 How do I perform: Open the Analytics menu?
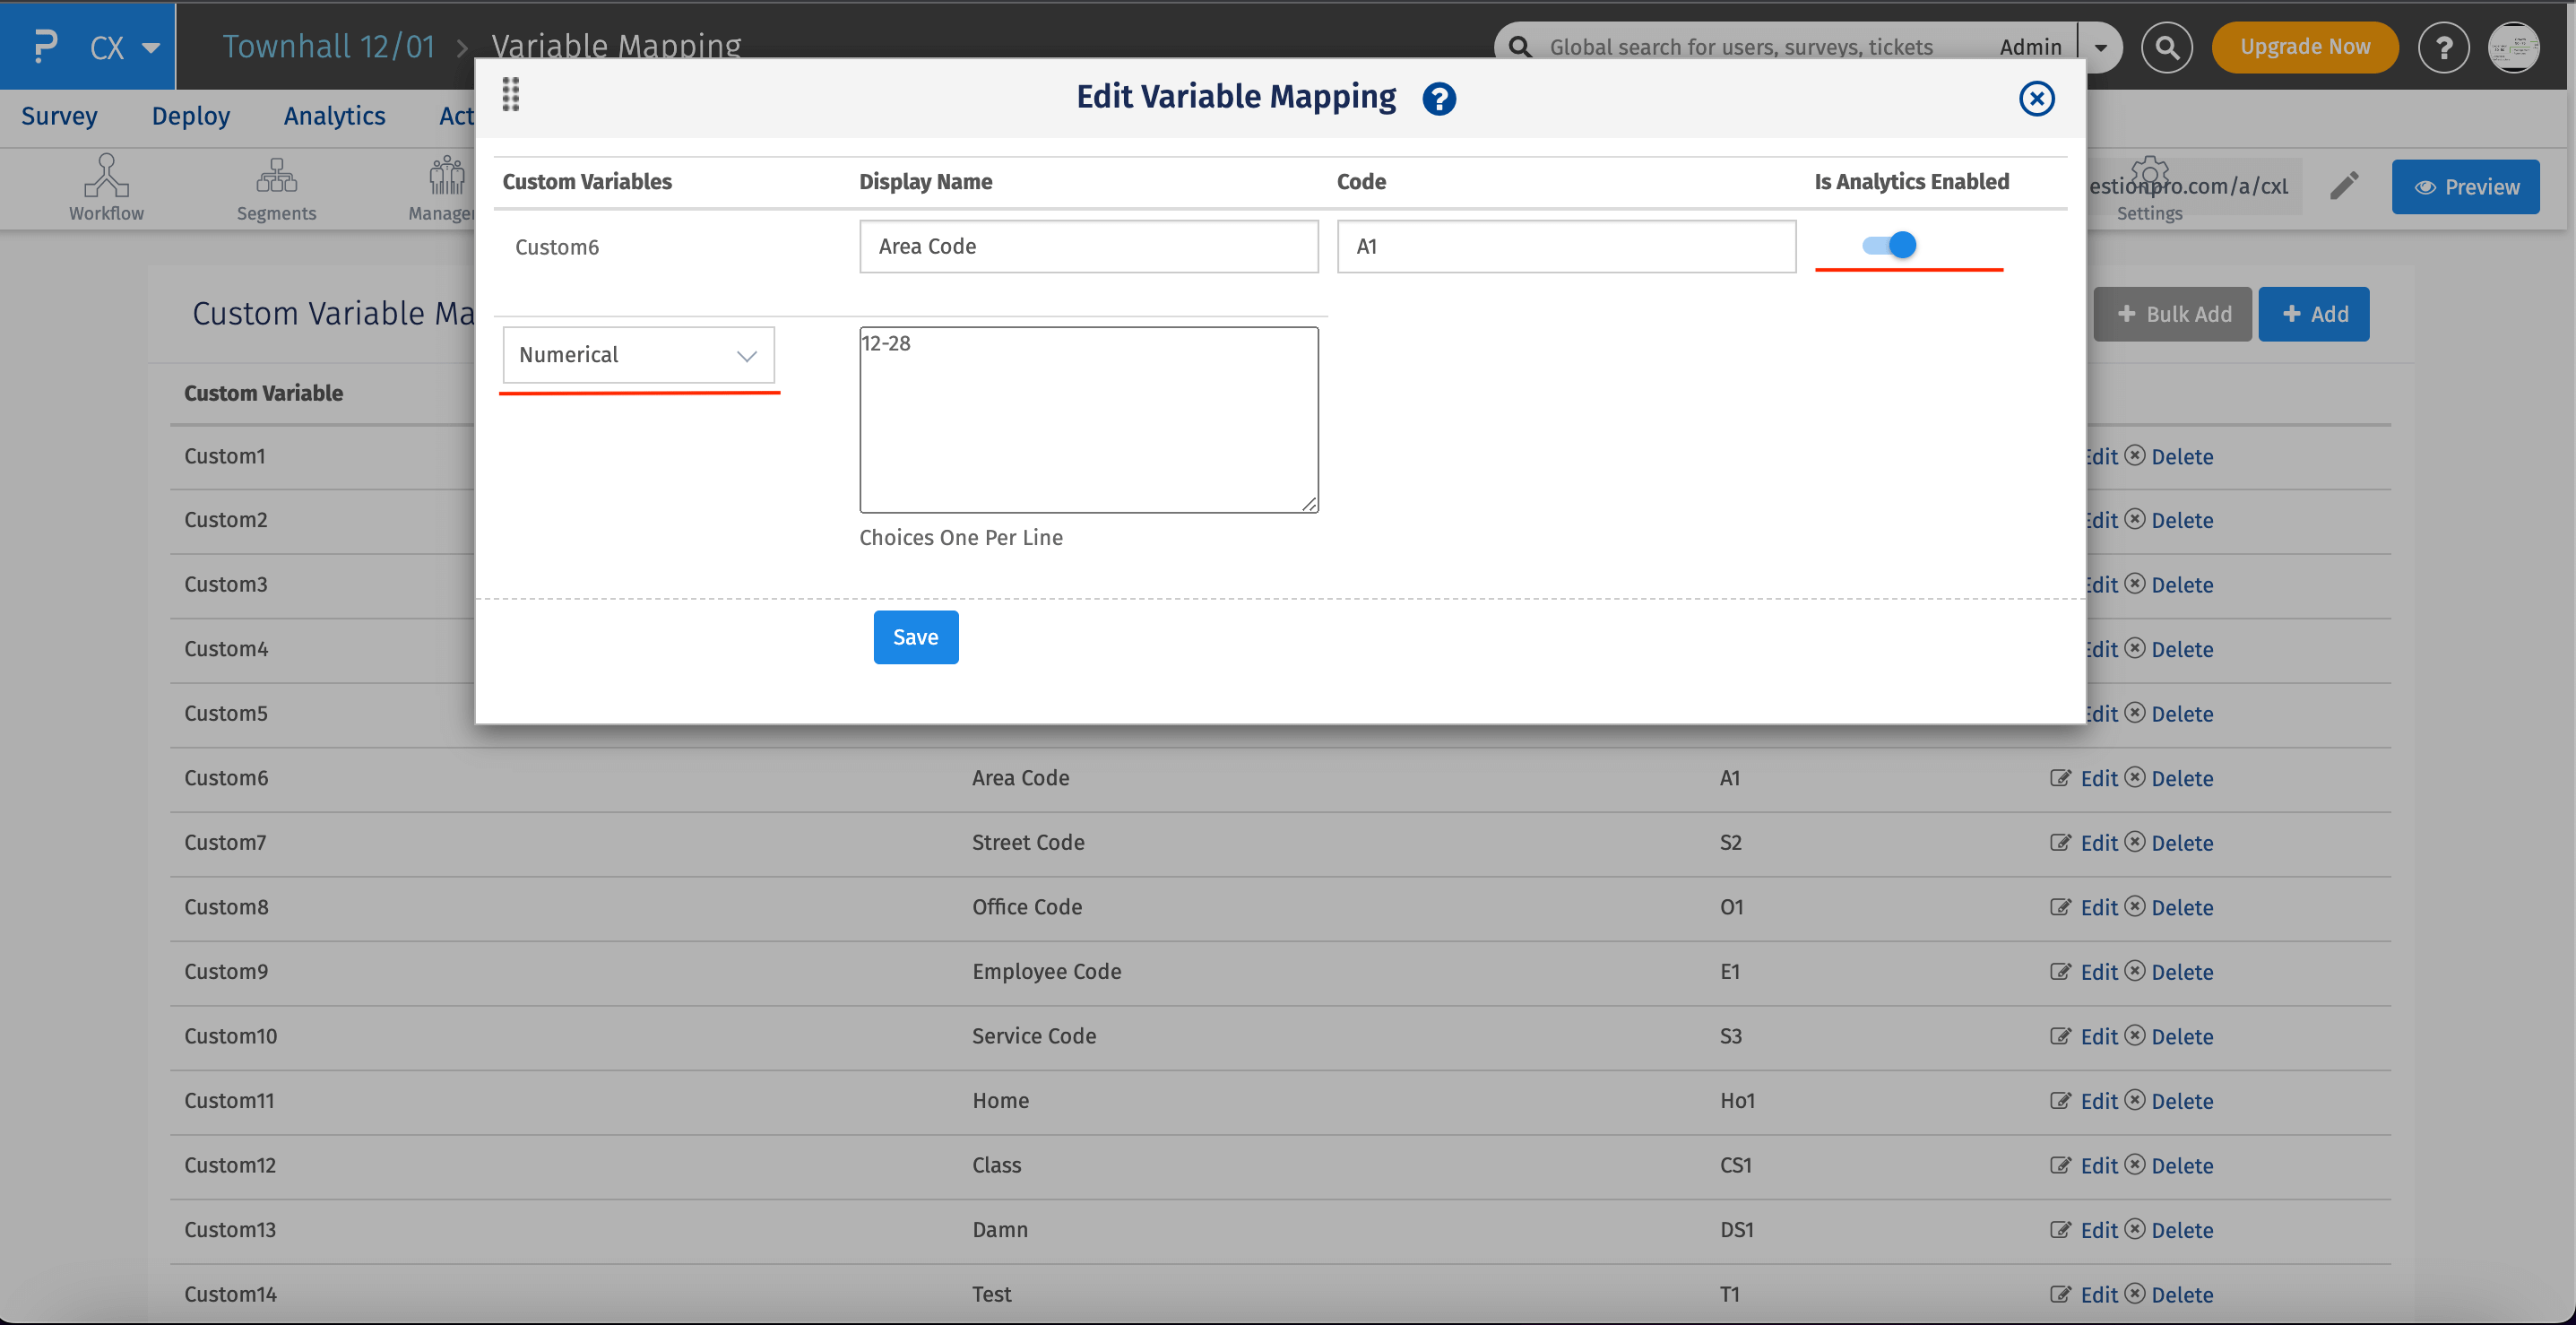(x=334, y=115)
